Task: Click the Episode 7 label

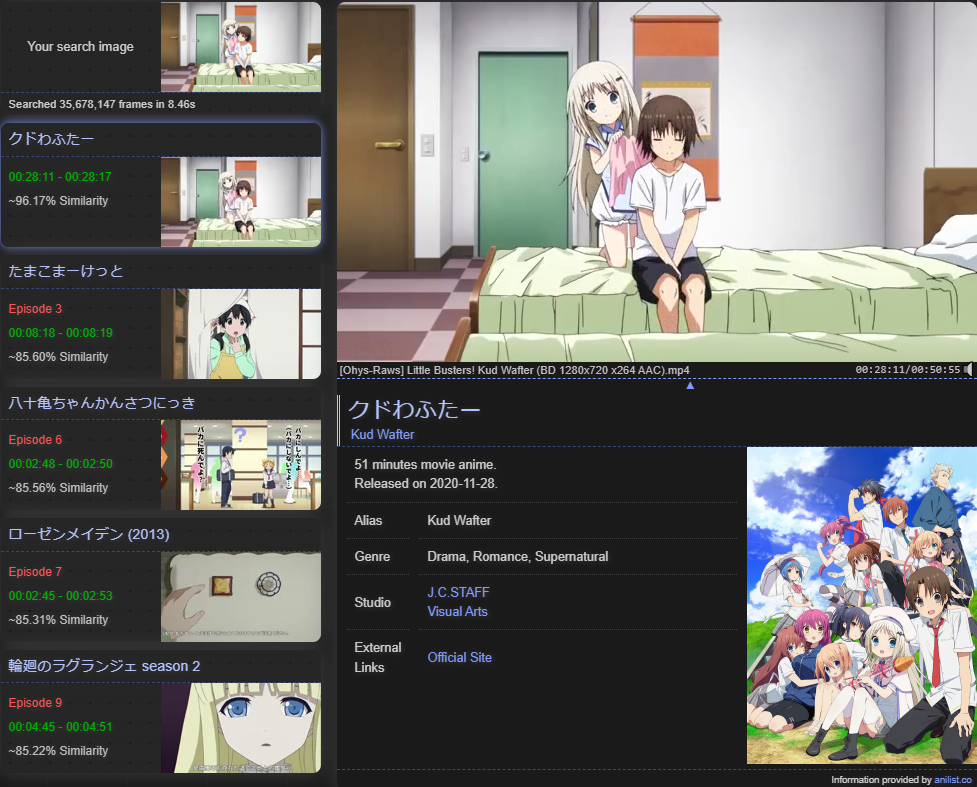Action: coord(35,571)
